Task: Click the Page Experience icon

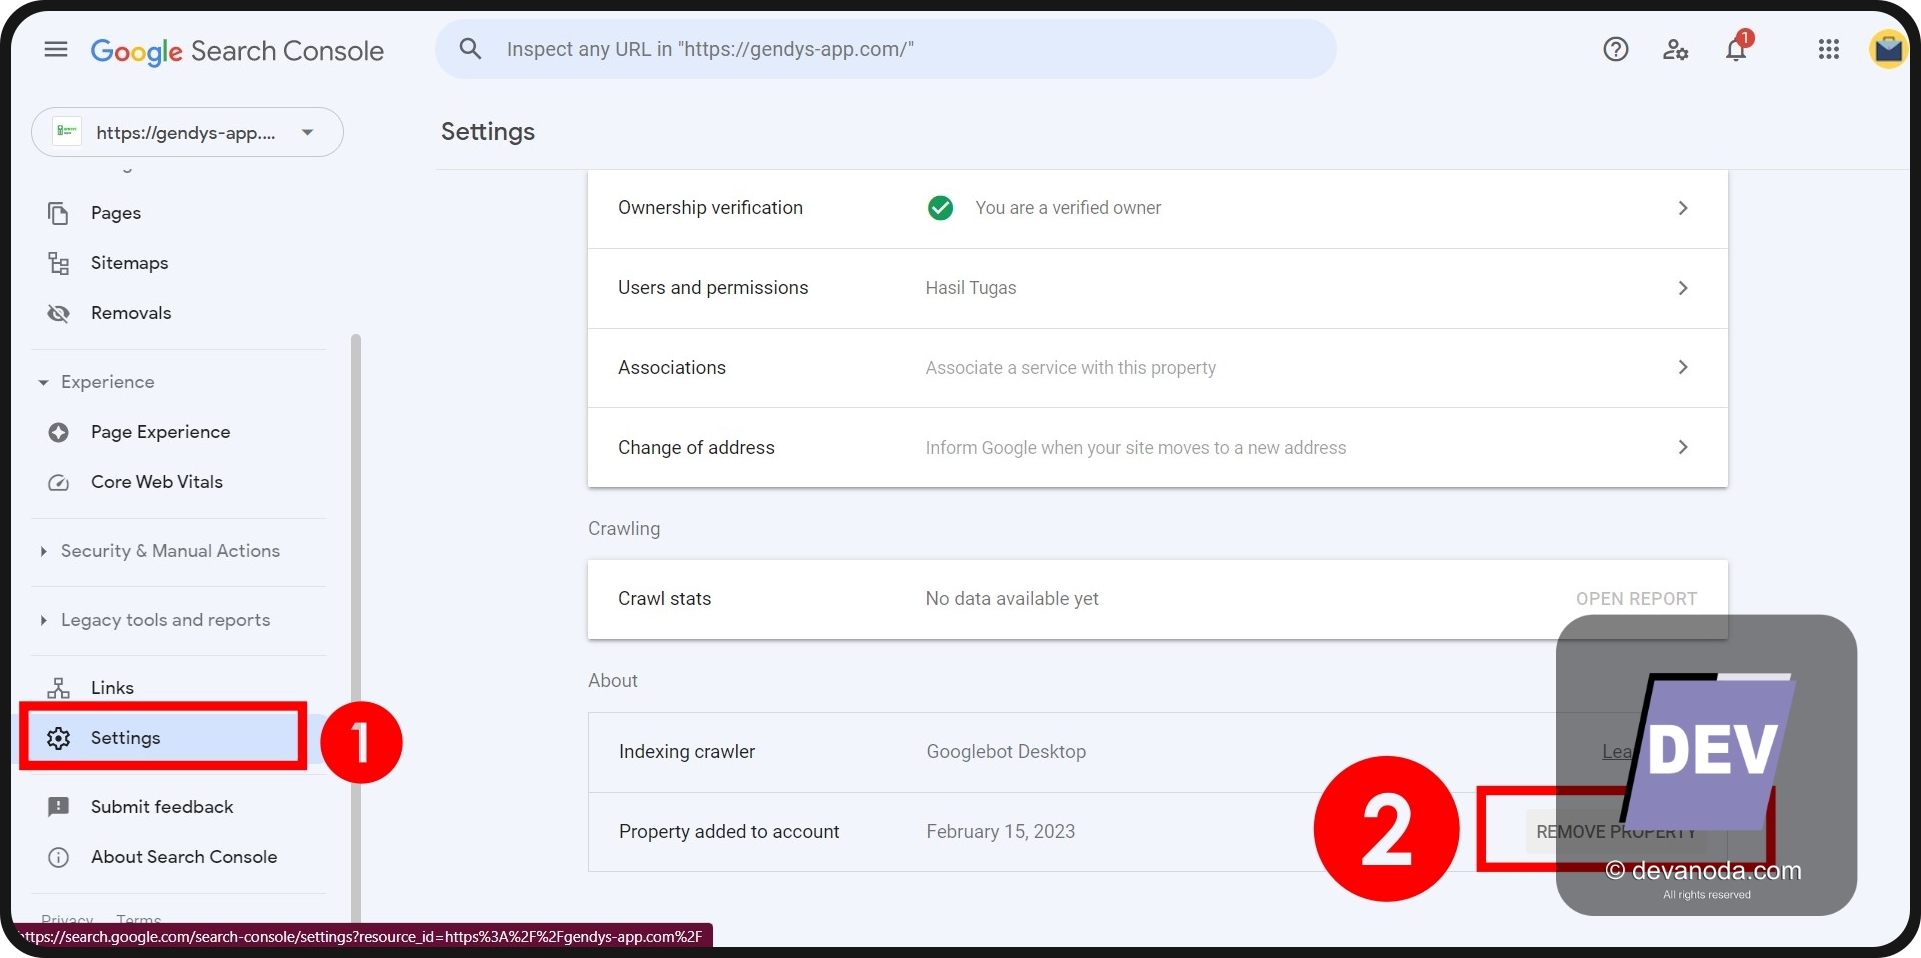Action: coord(58,432)
